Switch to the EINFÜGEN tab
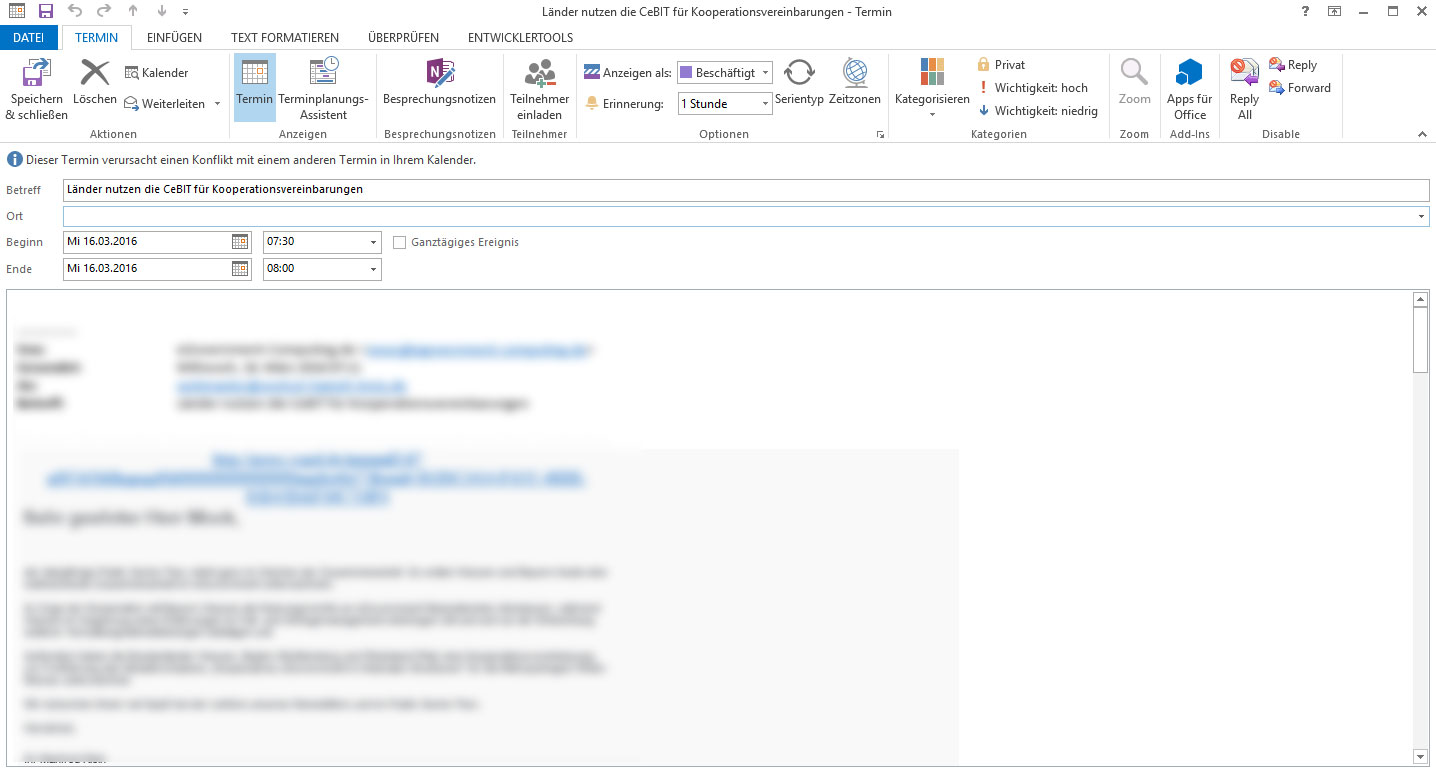This screenshot has width=1436, height=773. tap(174, 38)
